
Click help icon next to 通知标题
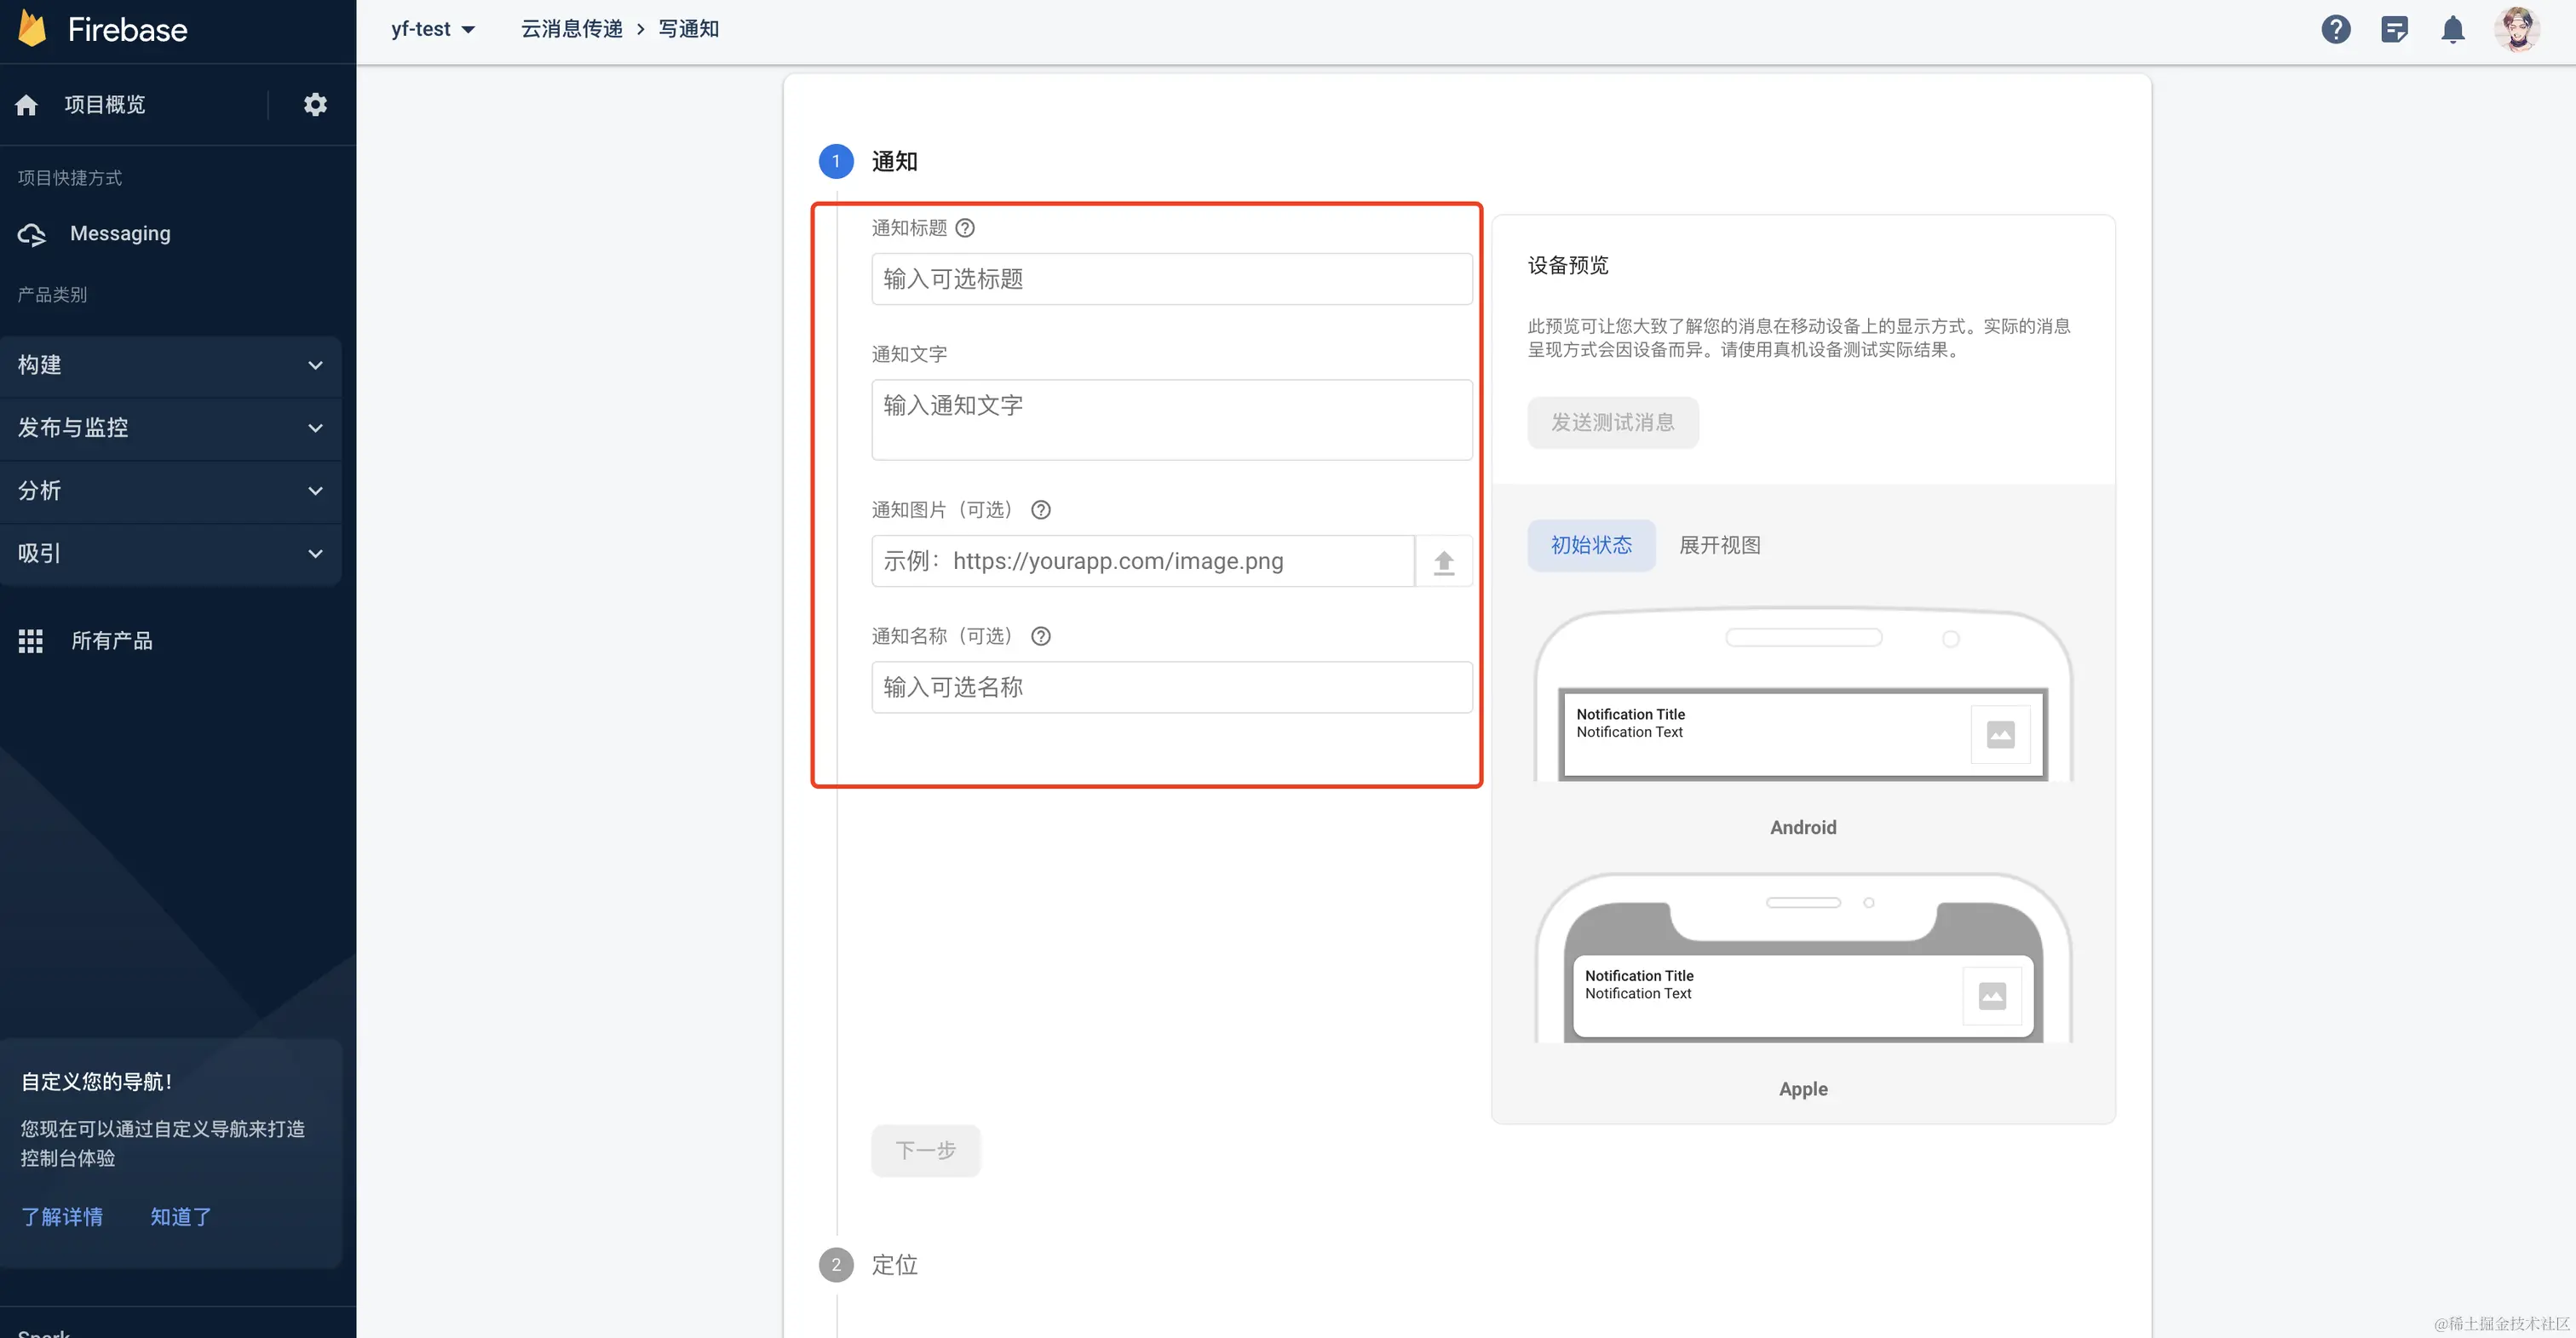coord(965,228)
